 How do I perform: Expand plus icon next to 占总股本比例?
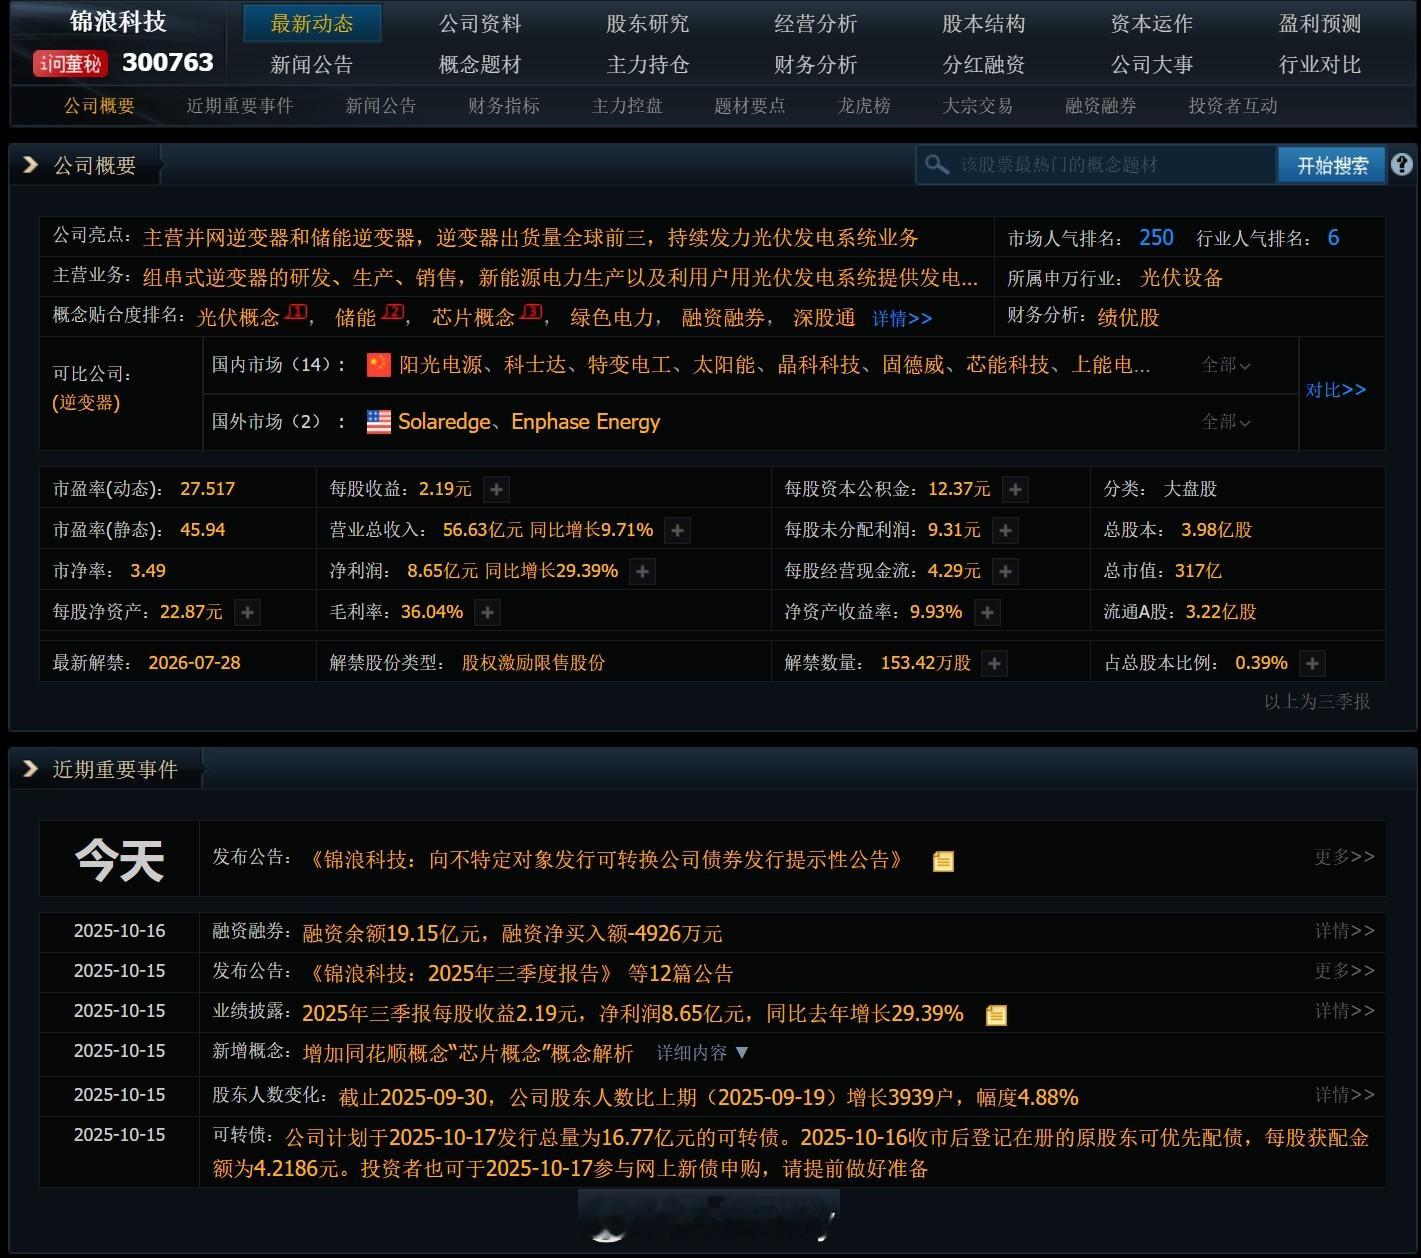pos(1312,663)
